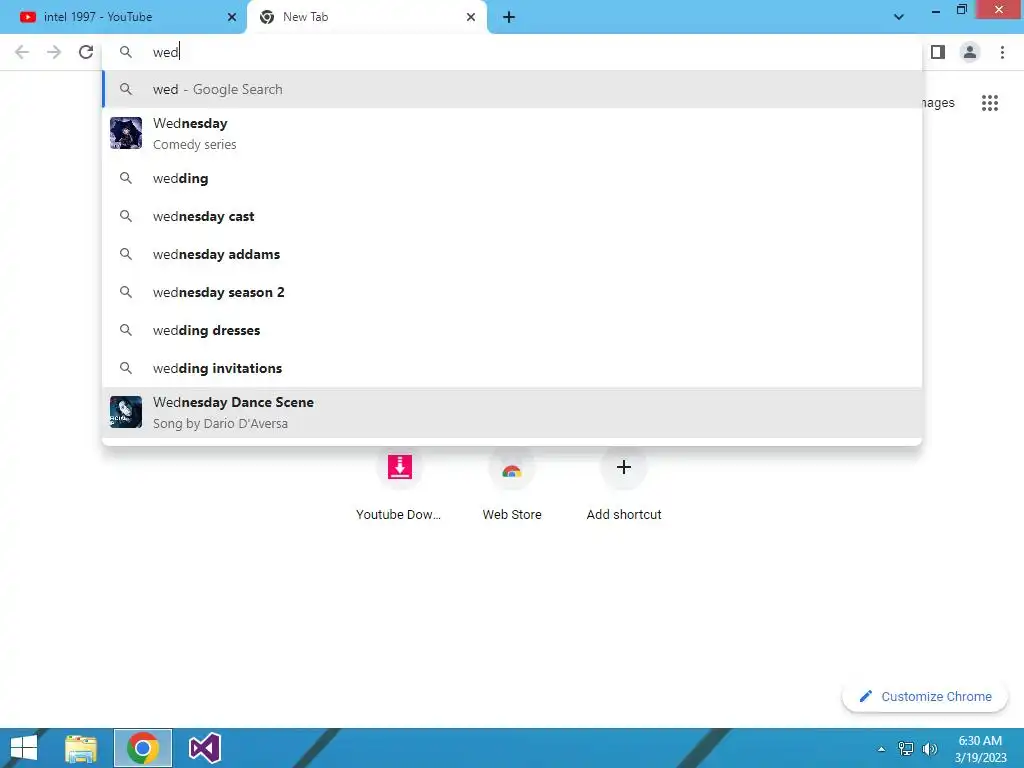Click the Wednesday series thumbnail
Screen dimensions: 1024x768
pyautogui.click(x=125, y=133)
